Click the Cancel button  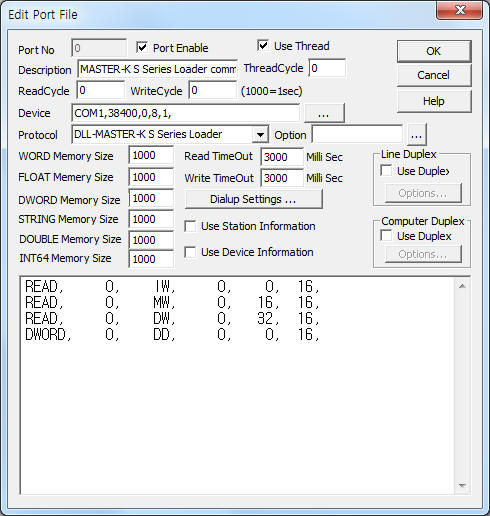pyautogui.click(x=434, y=75)
